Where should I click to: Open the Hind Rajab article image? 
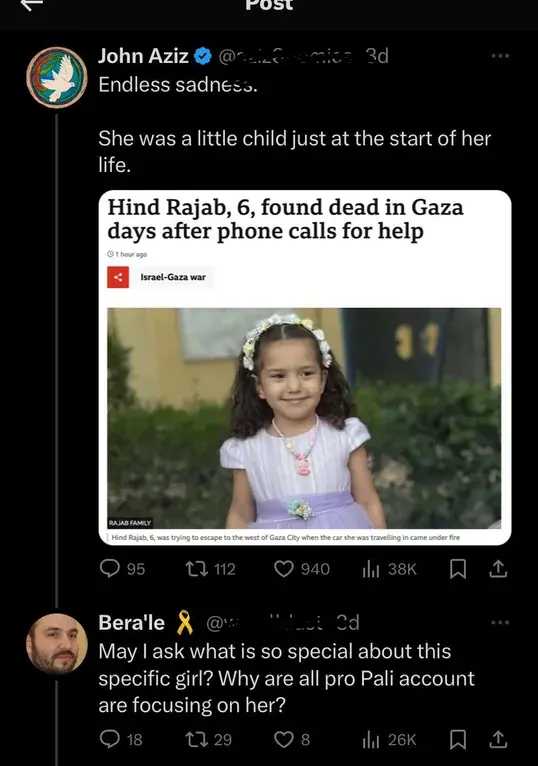pyautogui.click(x=304, y=418)
